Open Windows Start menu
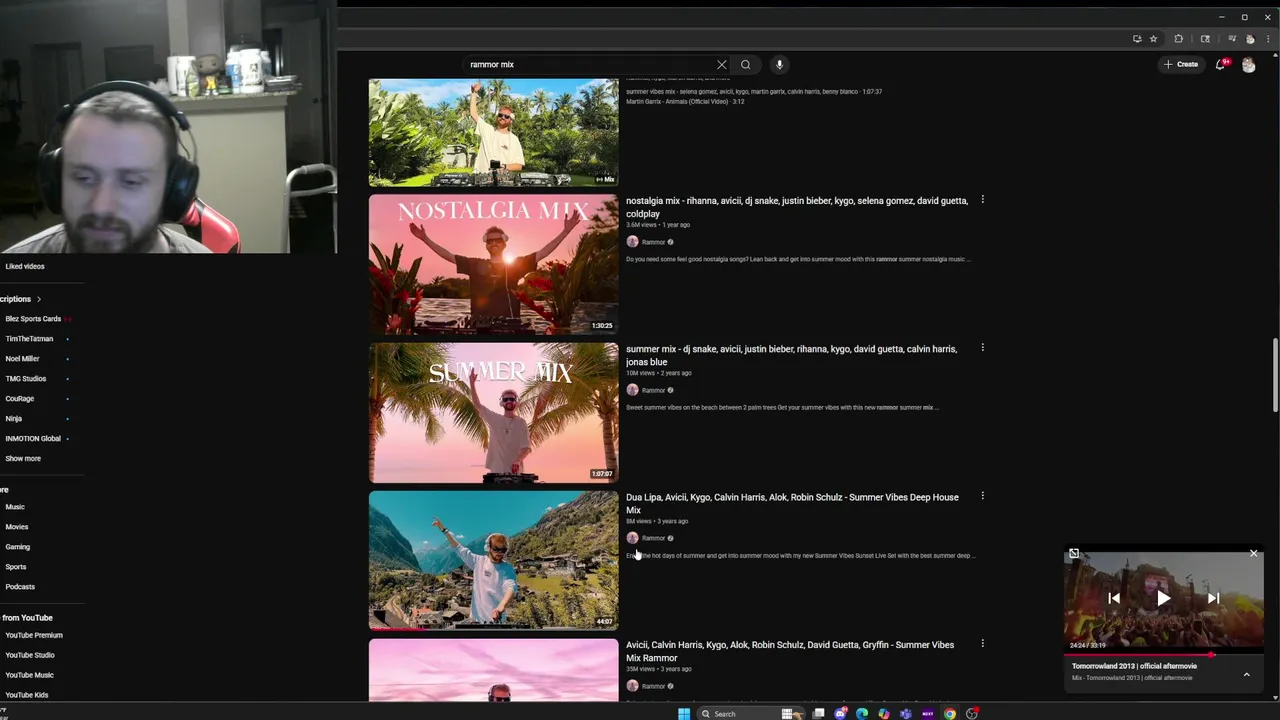1280x720 pixels. click(684, 714)
